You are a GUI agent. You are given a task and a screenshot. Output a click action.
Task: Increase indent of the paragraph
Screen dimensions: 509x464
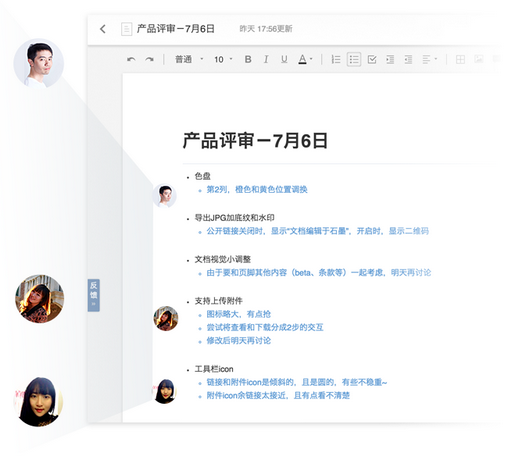coord(390,59)
